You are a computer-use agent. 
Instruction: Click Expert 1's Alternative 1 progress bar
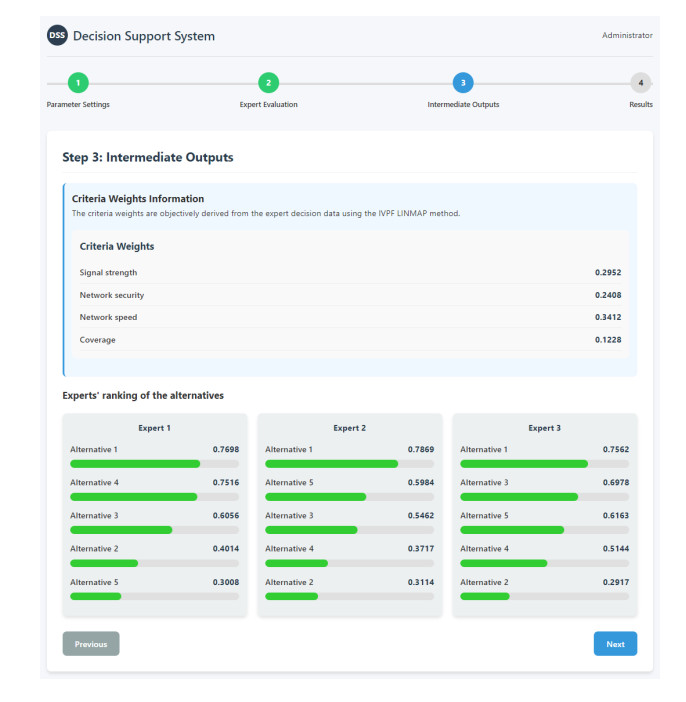pos(154,464)
